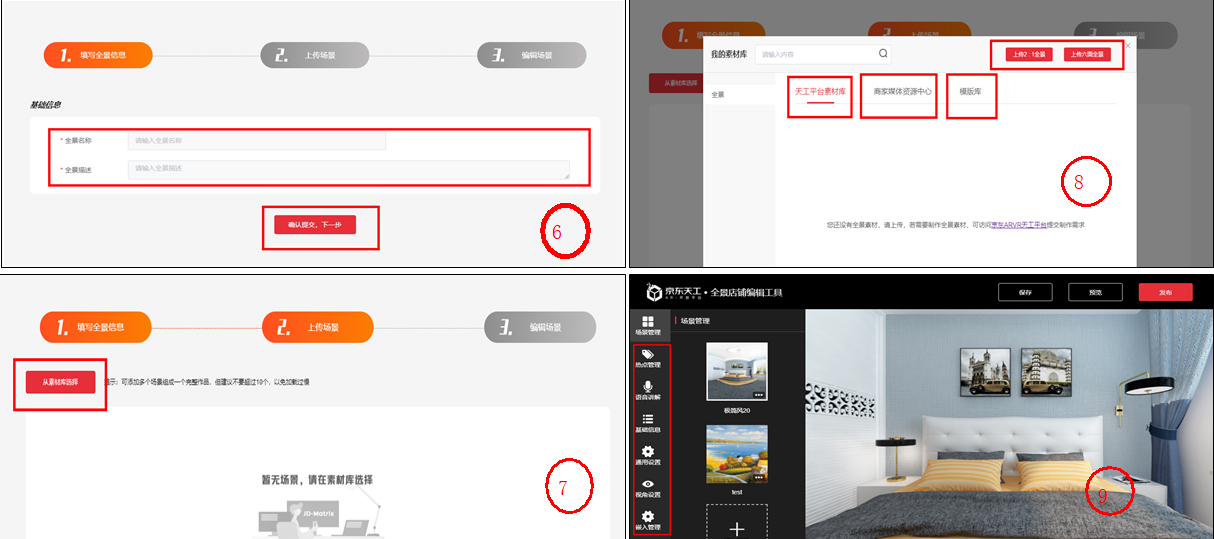The width and height of the screenshot is (1214, 539).
Task: Open 通用设置 gear icon
Action: click(647, 453)
